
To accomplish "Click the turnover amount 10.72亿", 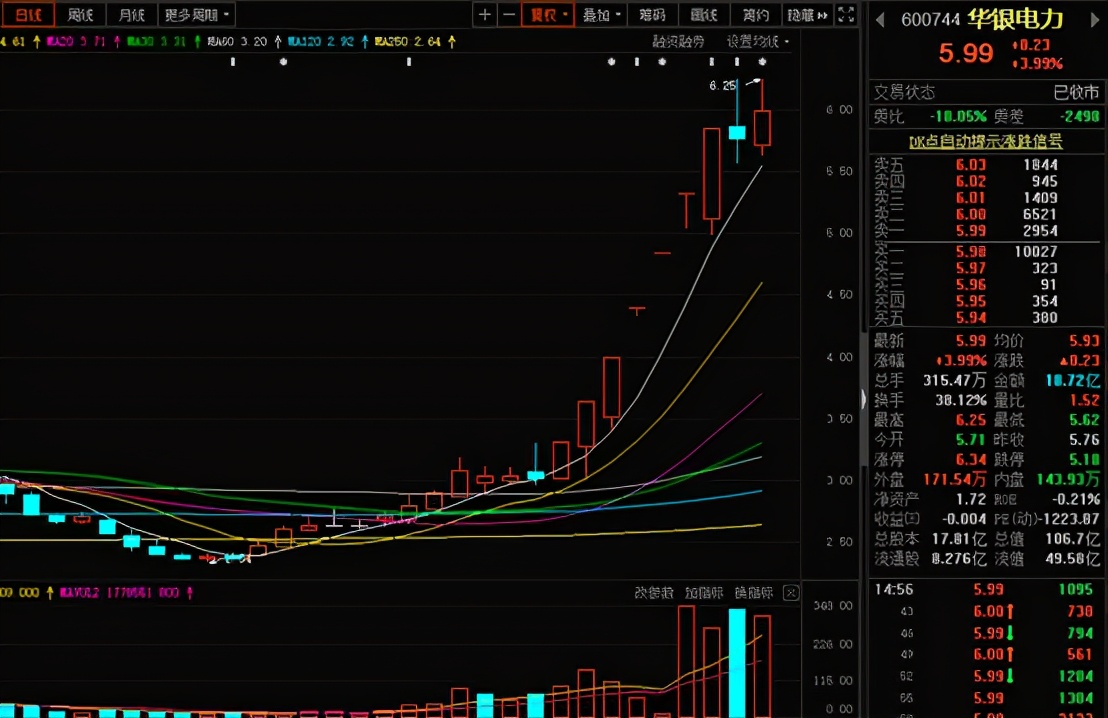I will [x=1073, y=380].
